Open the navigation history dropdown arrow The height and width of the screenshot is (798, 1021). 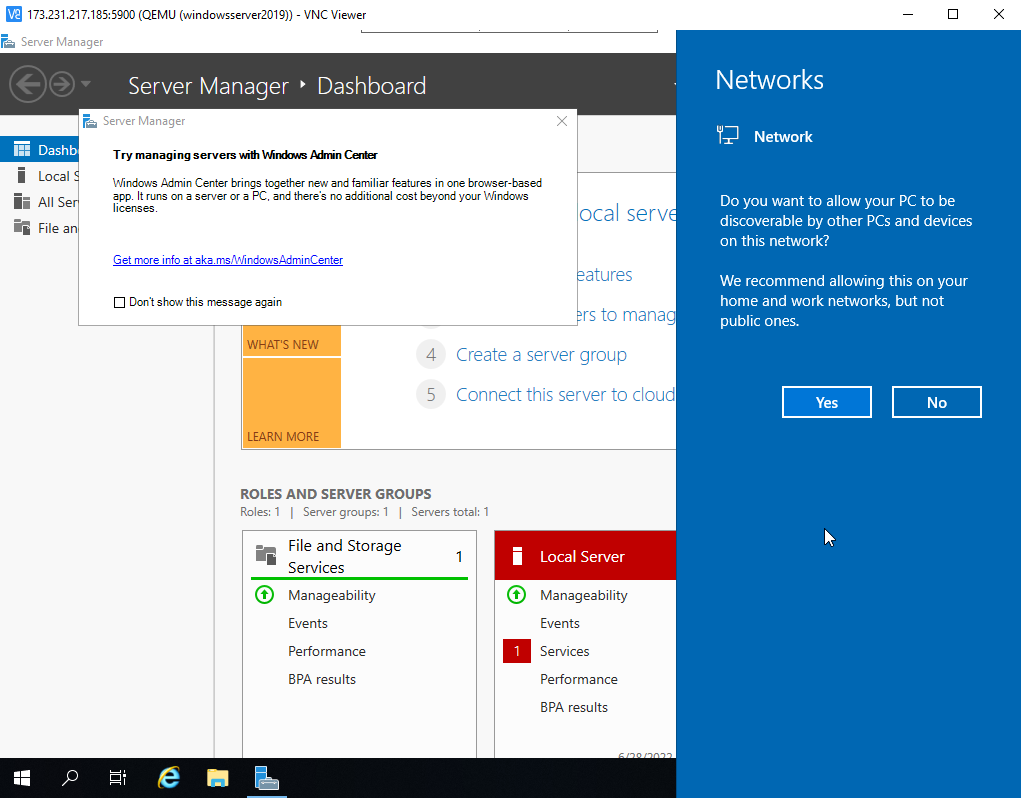(x=86, y=84)
